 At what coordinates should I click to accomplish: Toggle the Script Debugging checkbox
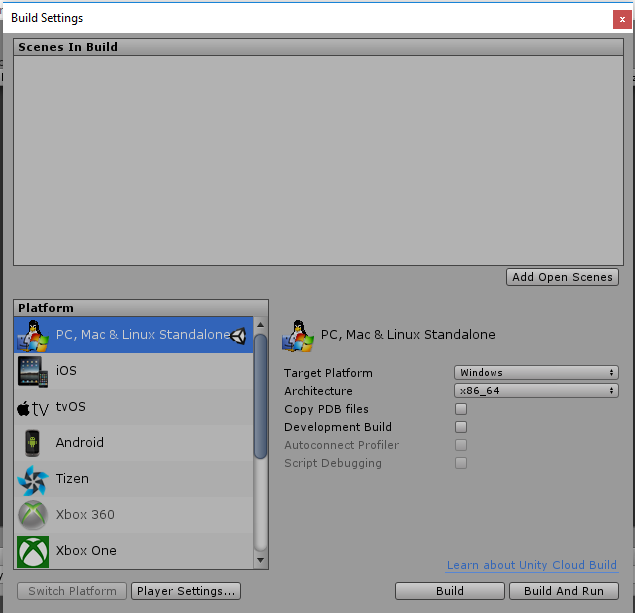coord(461,463)
